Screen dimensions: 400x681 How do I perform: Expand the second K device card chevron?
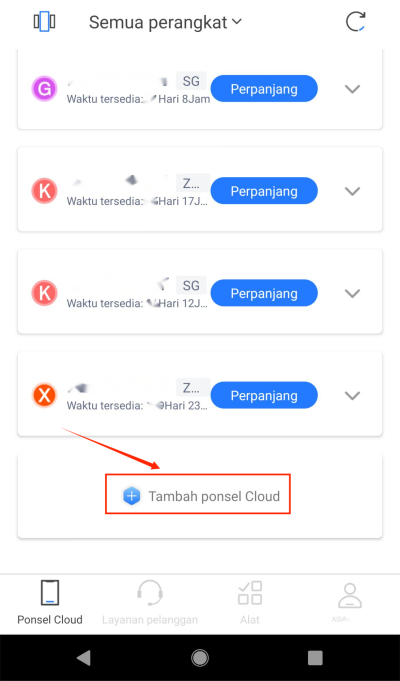[x=352, y=294]
